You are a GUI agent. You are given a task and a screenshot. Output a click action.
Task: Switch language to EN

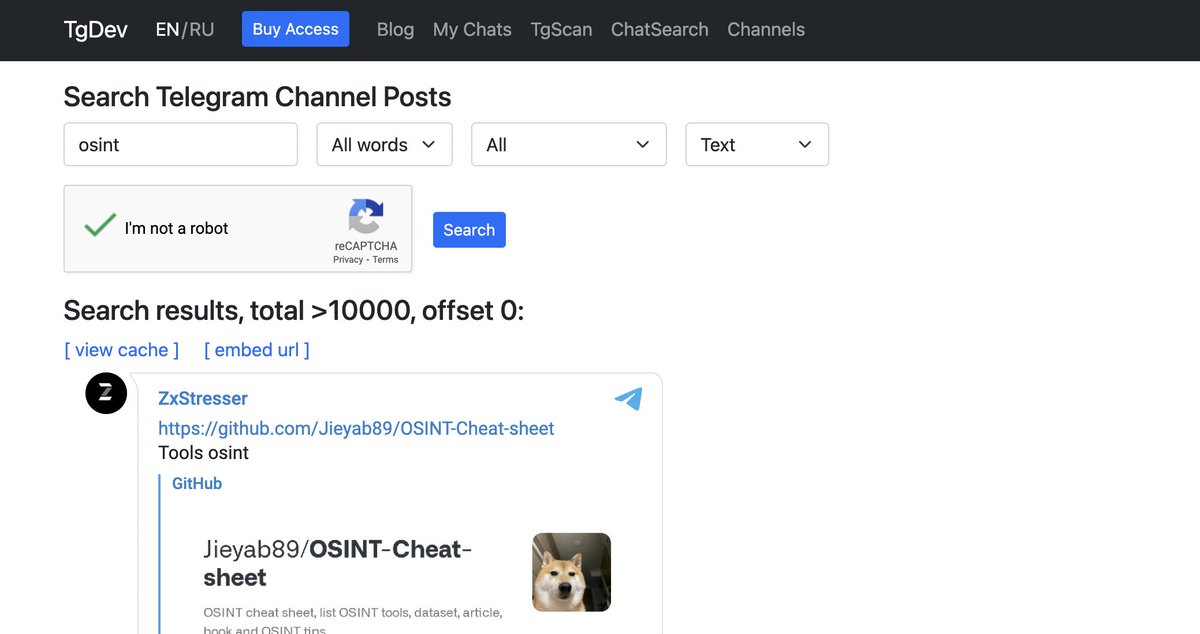167,30
